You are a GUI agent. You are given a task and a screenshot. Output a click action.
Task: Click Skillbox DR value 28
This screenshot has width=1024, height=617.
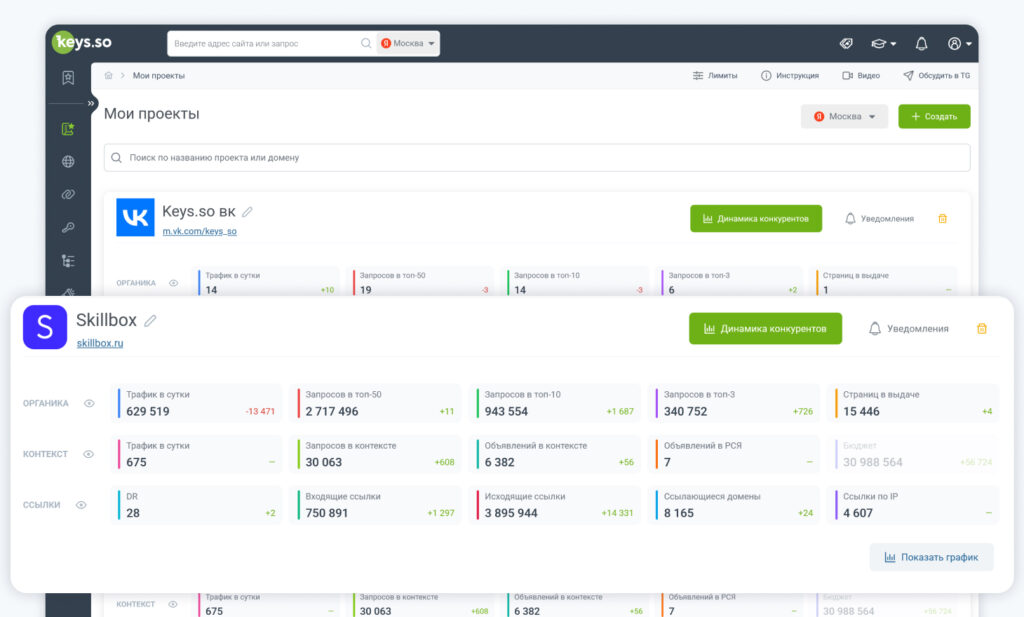[133, 513]
